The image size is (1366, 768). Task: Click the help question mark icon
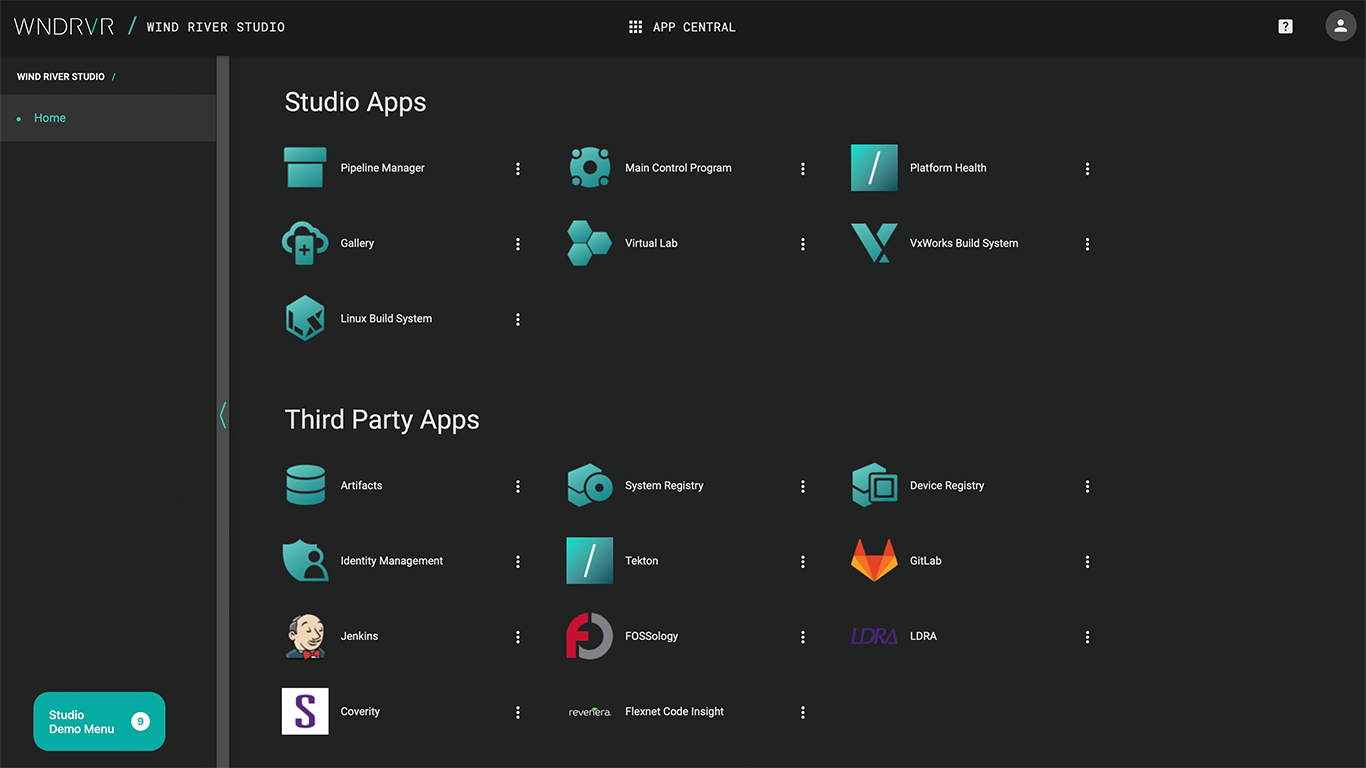pos(1286,27)
